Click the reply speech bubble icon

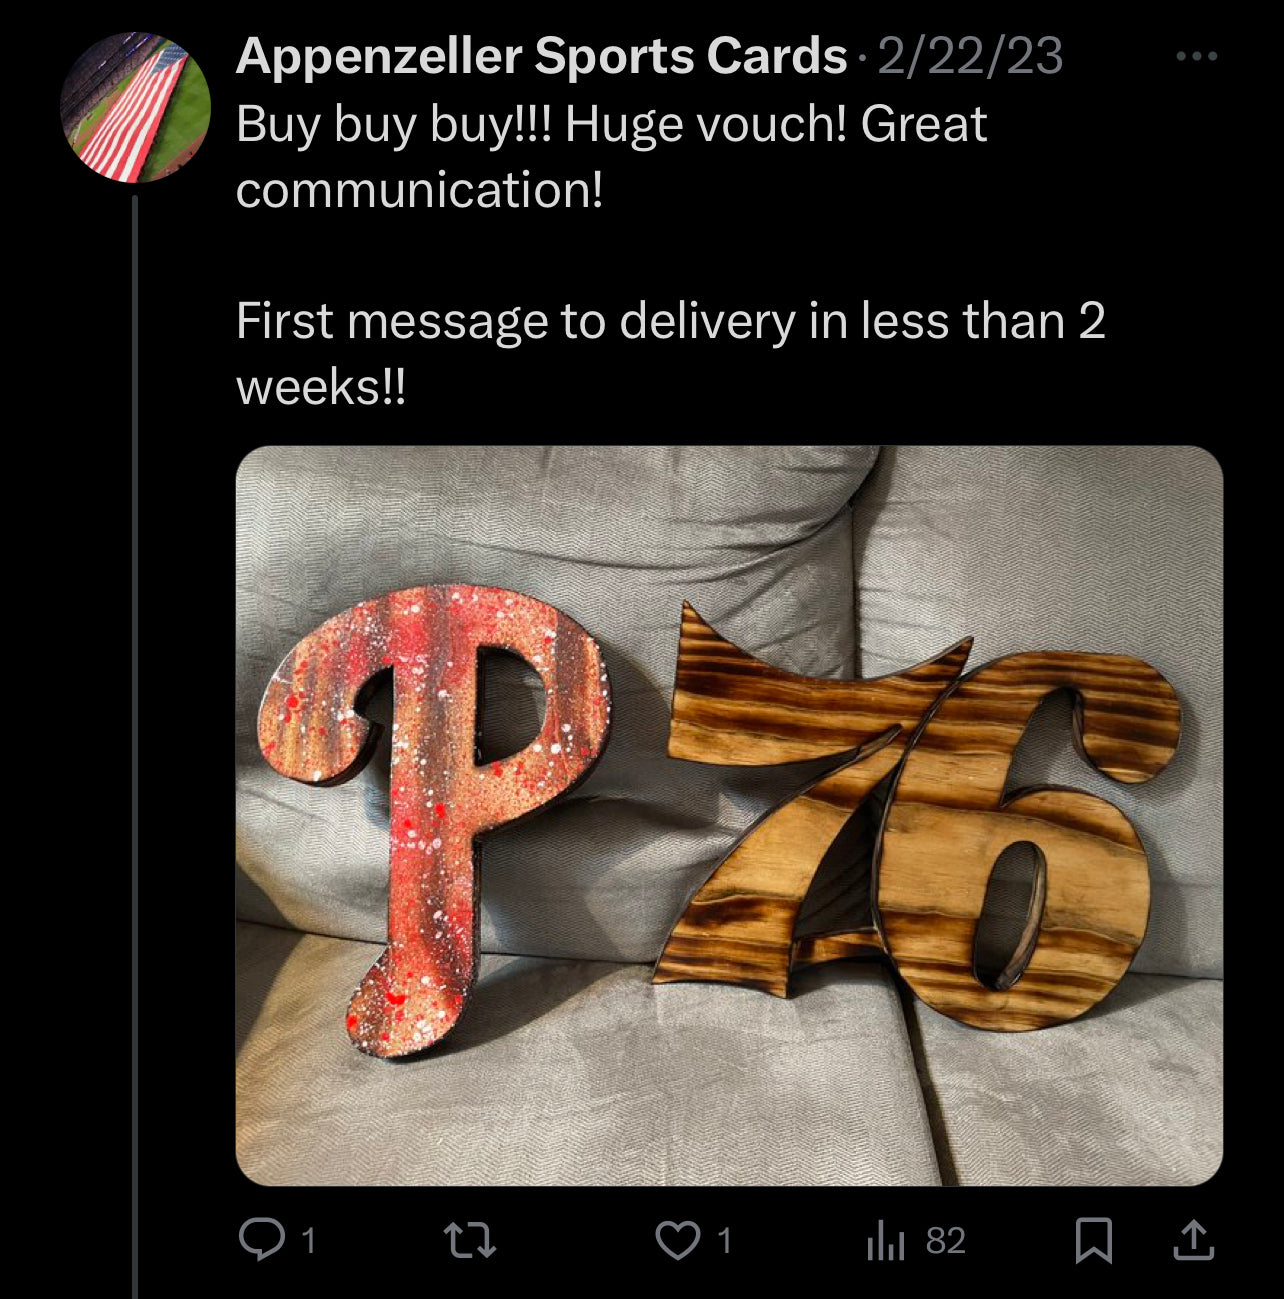[262, 1240]
